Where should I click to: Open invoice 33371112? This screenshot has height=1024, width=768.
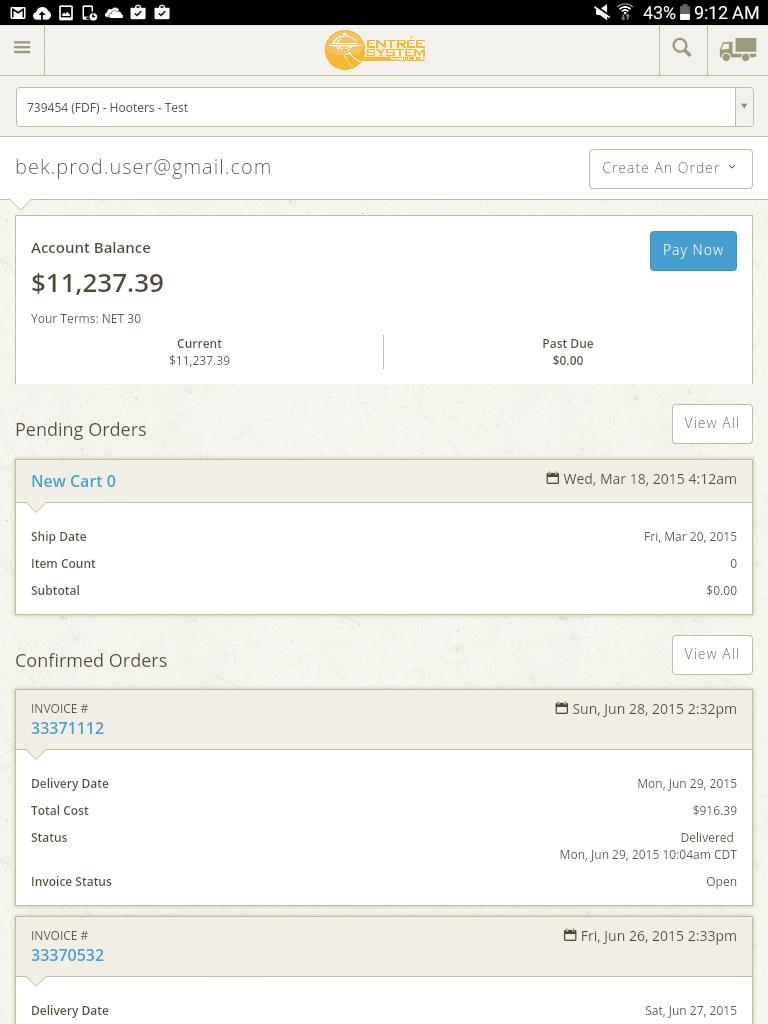point(67,728)
